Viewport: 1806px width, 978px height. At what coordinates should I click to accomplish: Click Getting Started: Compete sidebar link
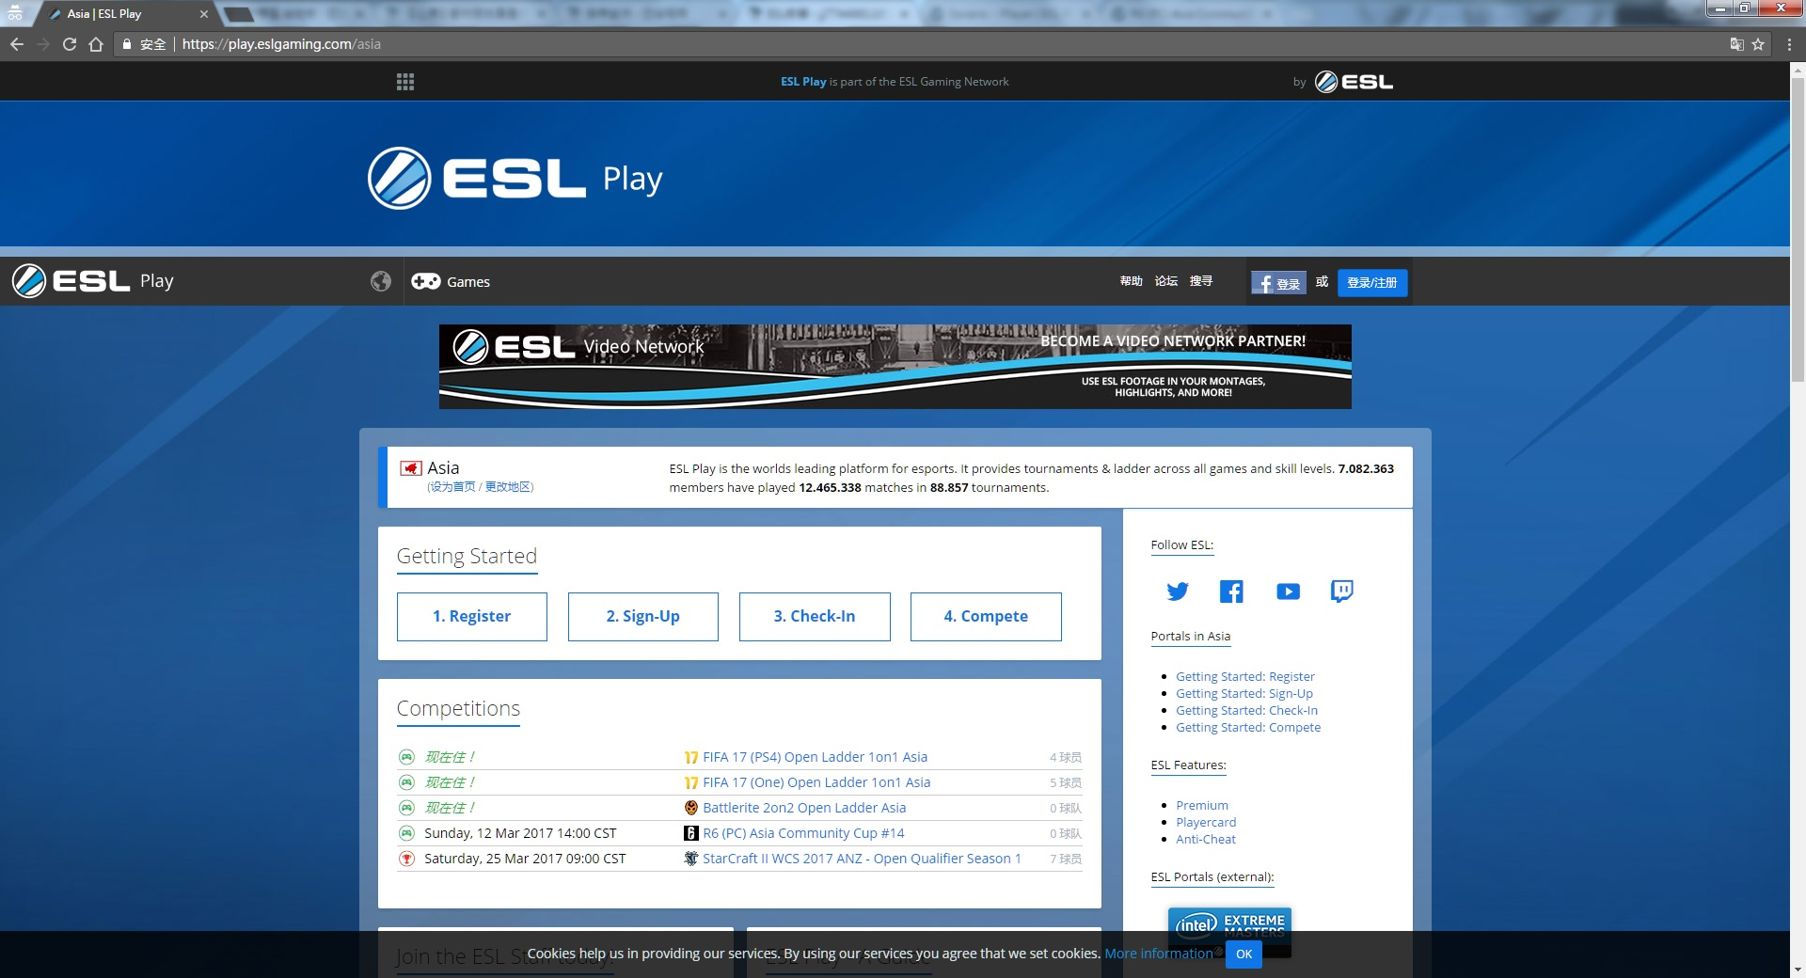click(1248, 728)
